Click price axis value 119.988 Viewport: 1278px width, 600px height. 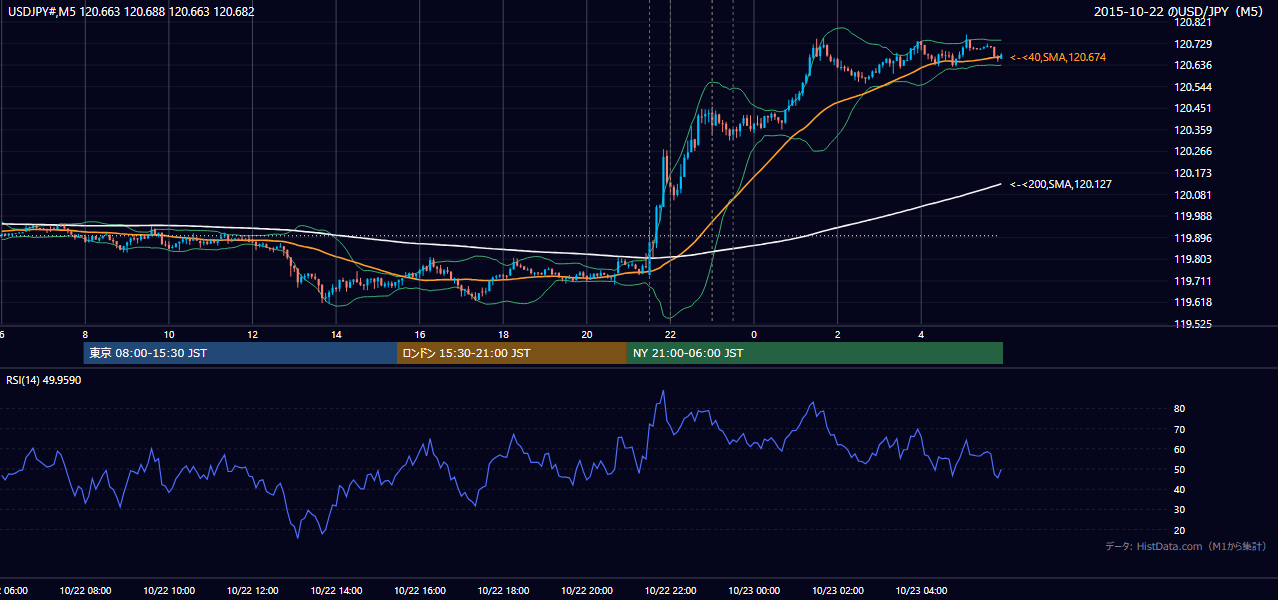[x=1192, y=216]
